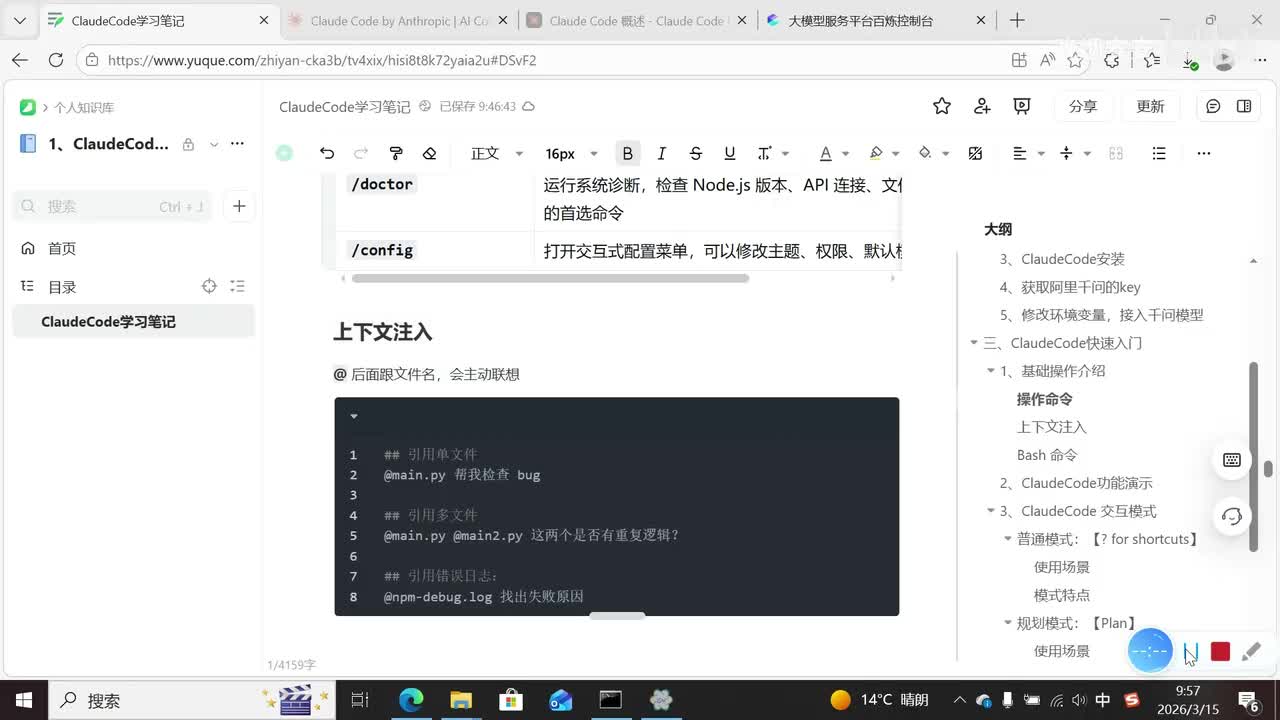Open the font color dropdown arrow

(x=845, y=154)
